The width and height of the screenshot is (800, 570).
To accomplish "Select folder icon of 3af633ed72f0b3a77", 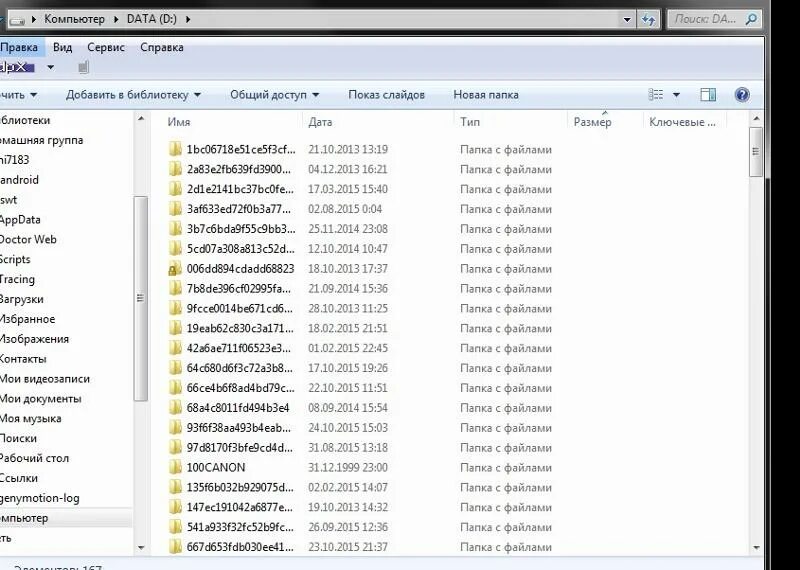I will click(175, 209).
